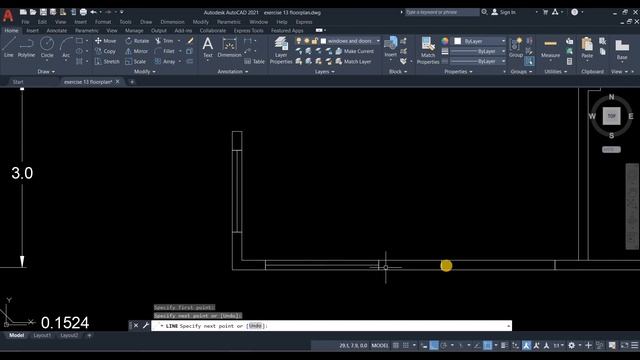Click Make Current layer button
Screen dimensions: 640x360
(x=354, y=51)
